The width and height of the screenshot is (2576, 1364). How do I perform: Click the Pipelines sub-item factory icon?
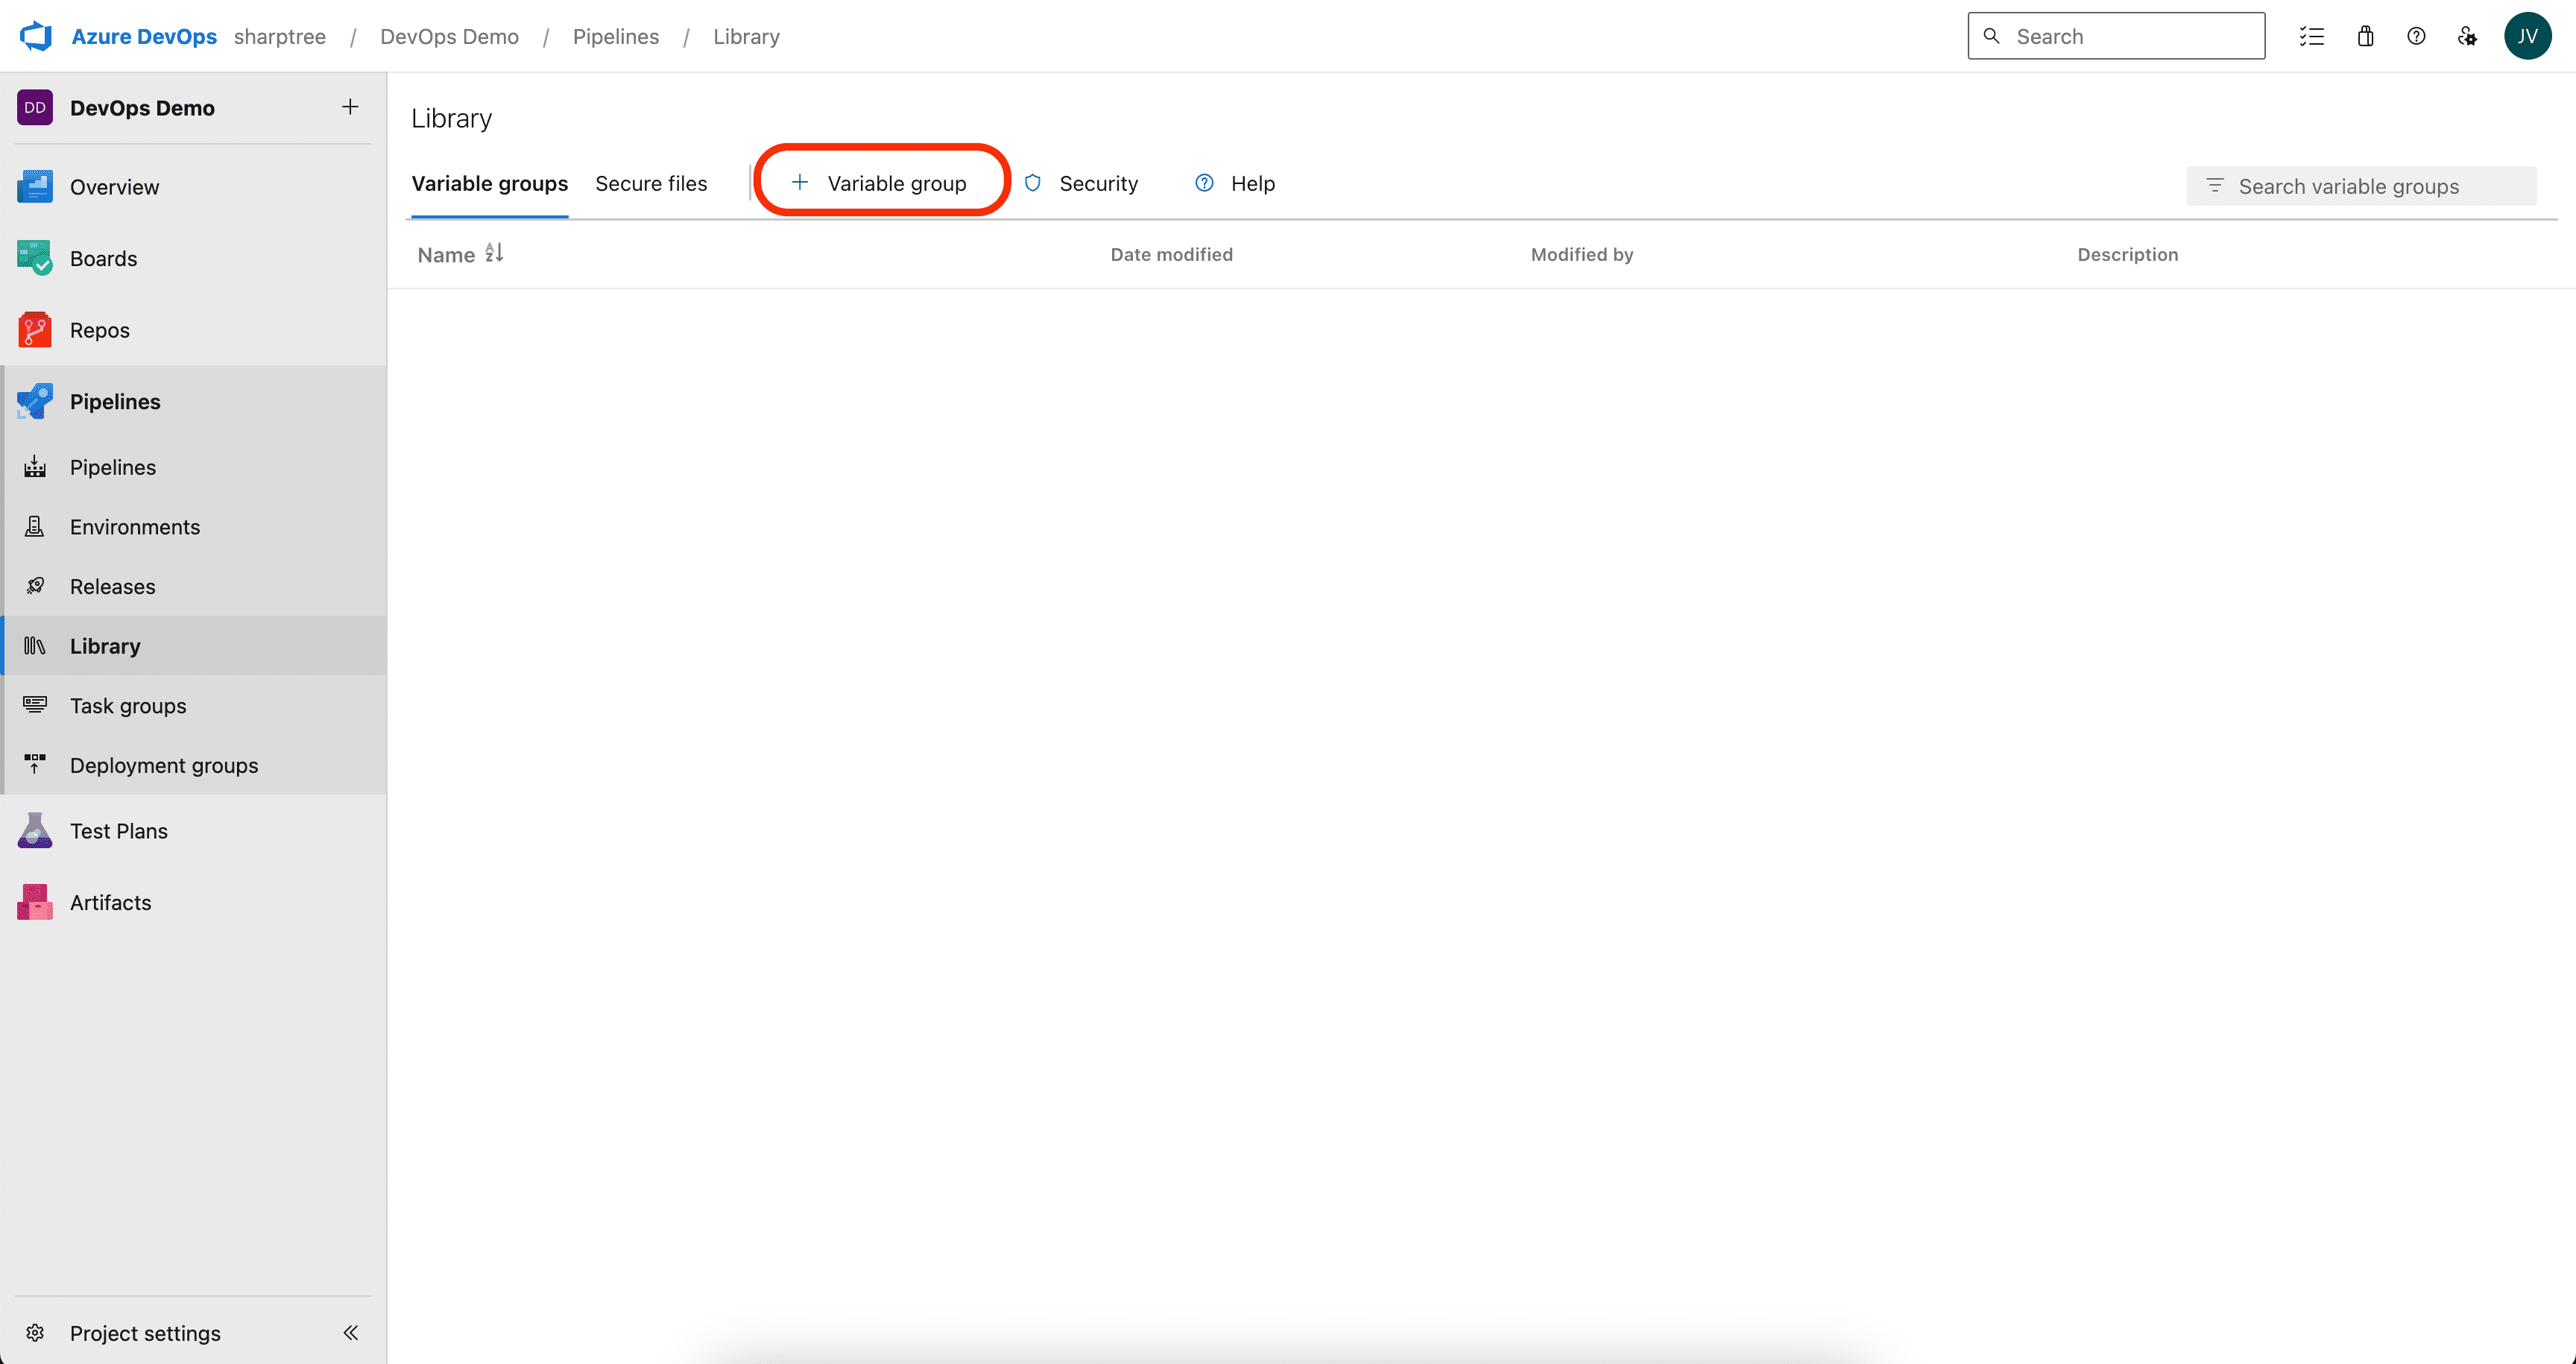point(35,466)
